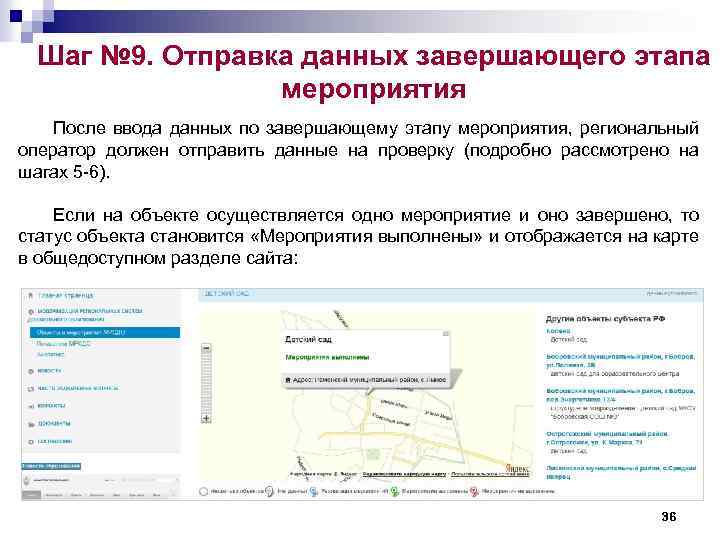Click green Мероприятия выполнены legend marker
Viewport: 720px width, 540px height.
[394, 491]
